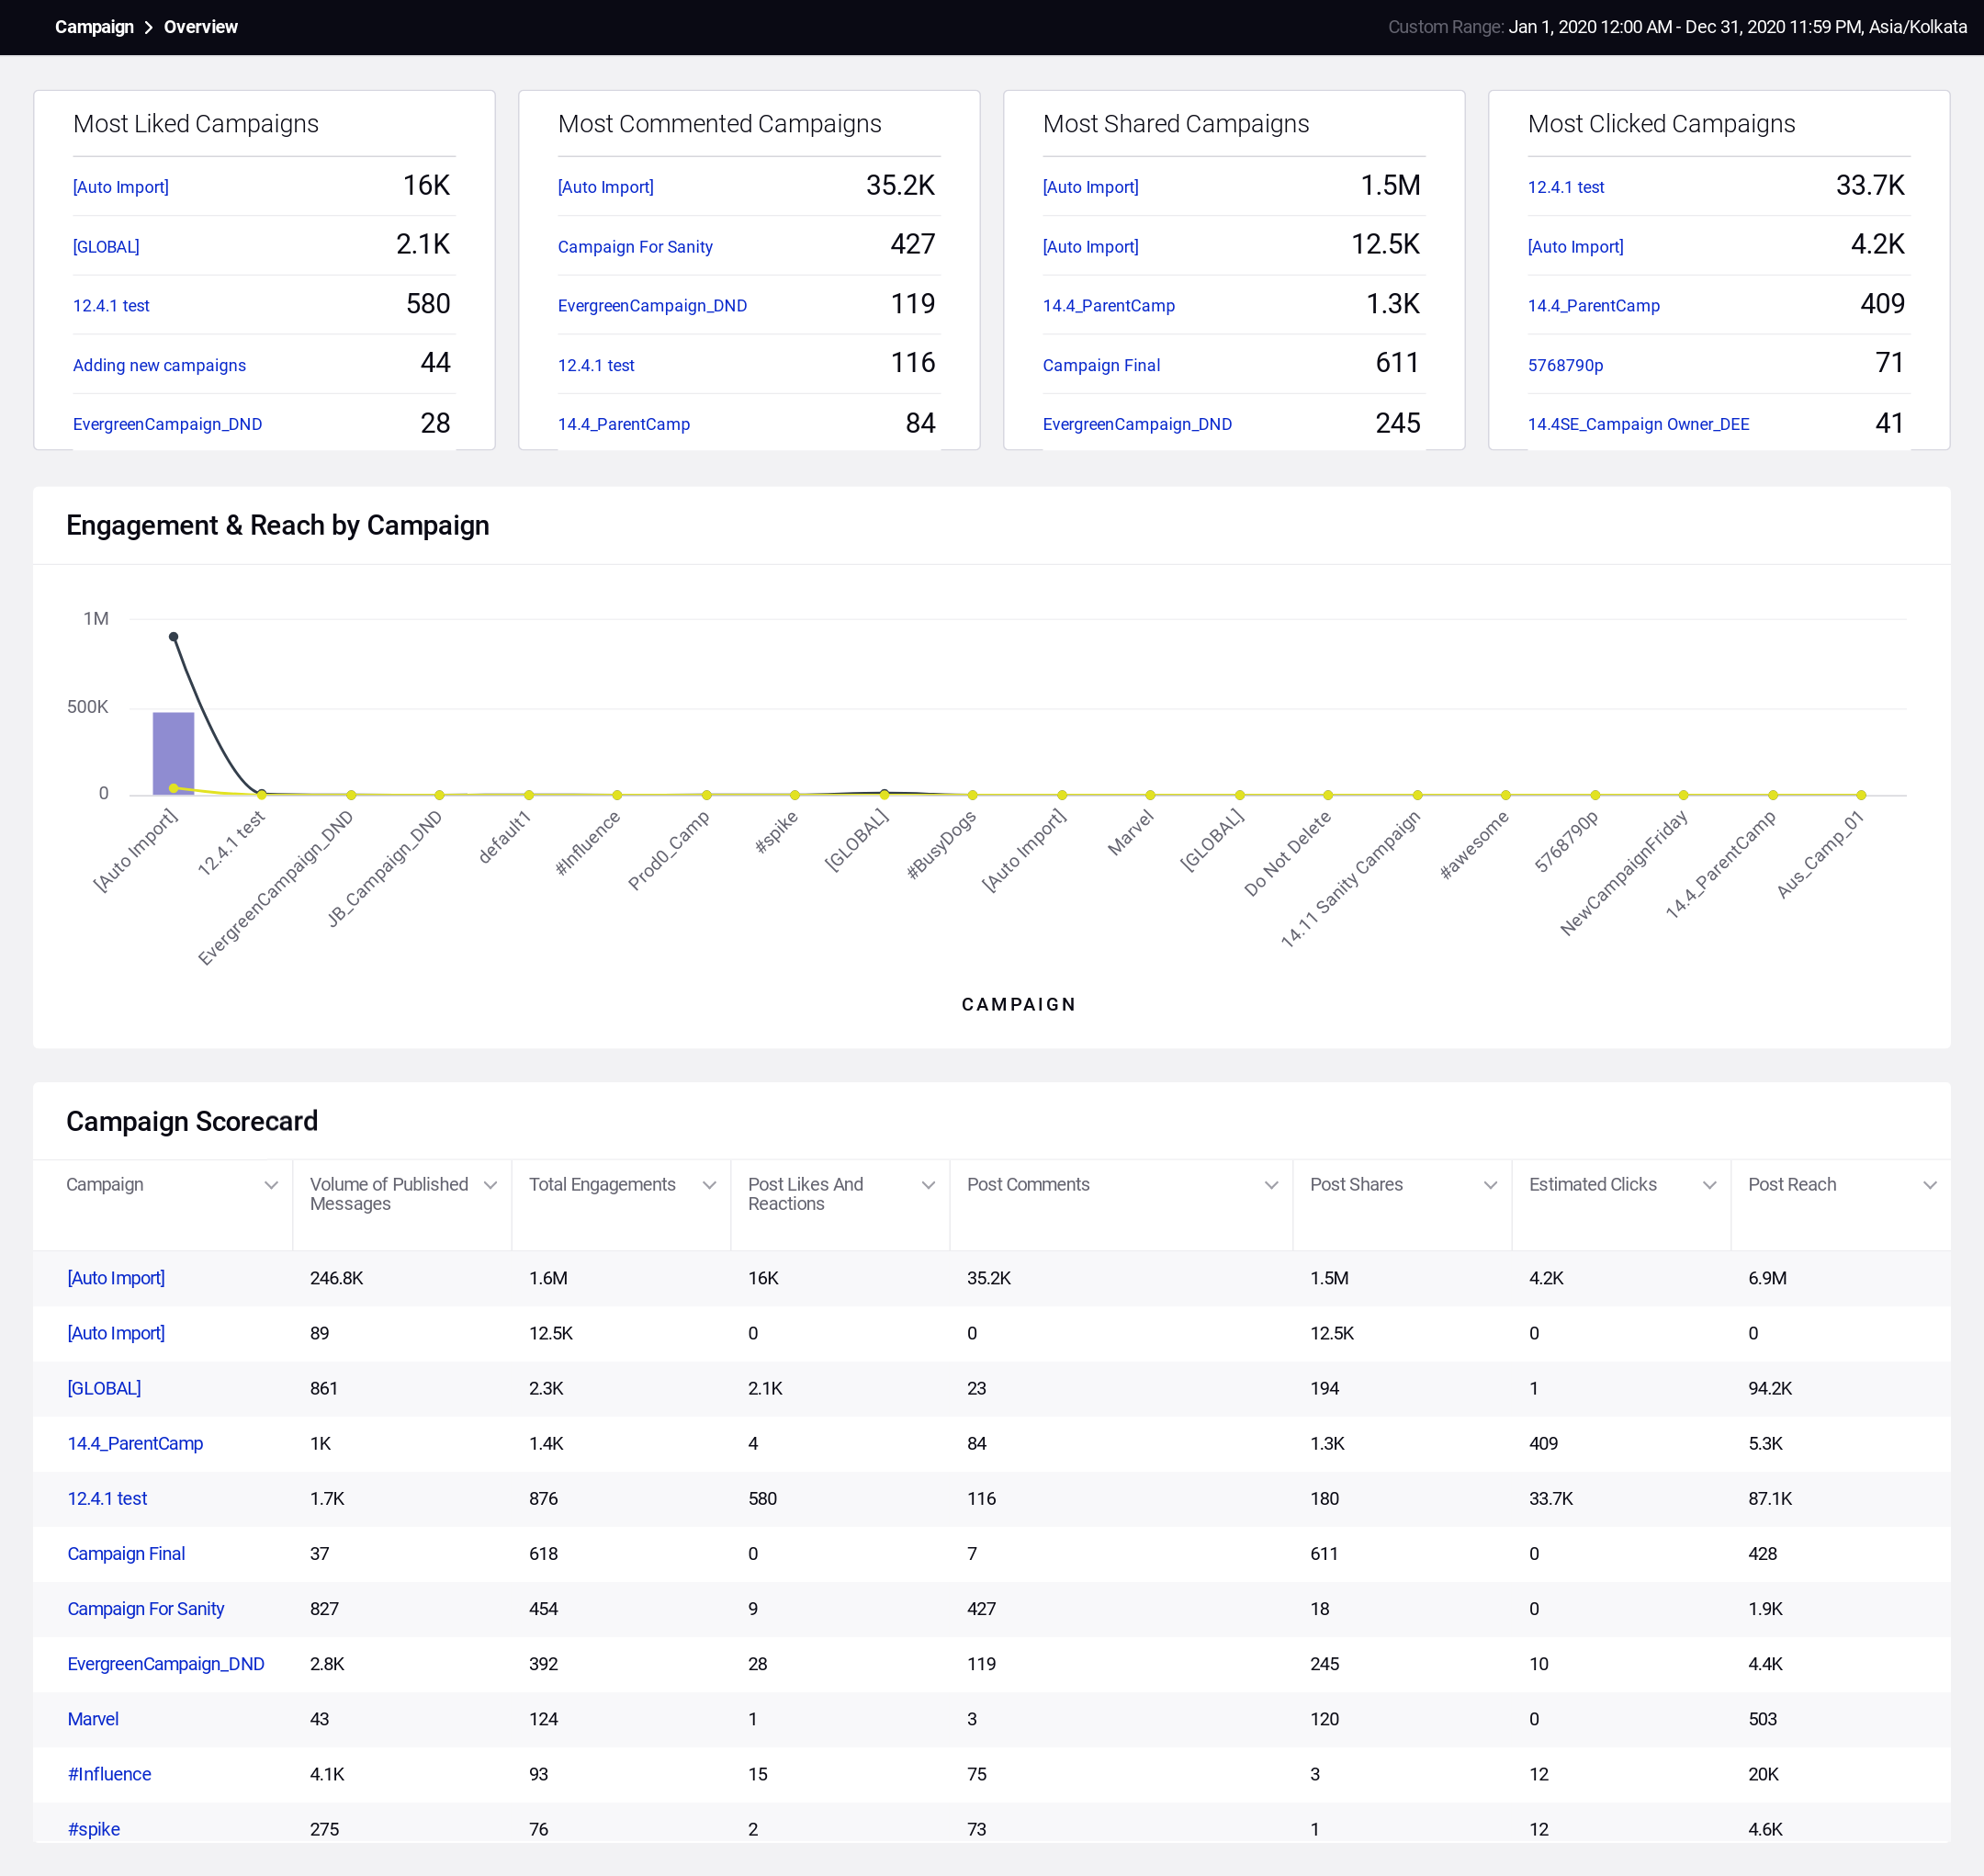
Task: Select 33.7K Estimated Clicks cell
Action: [1551, 1498]
